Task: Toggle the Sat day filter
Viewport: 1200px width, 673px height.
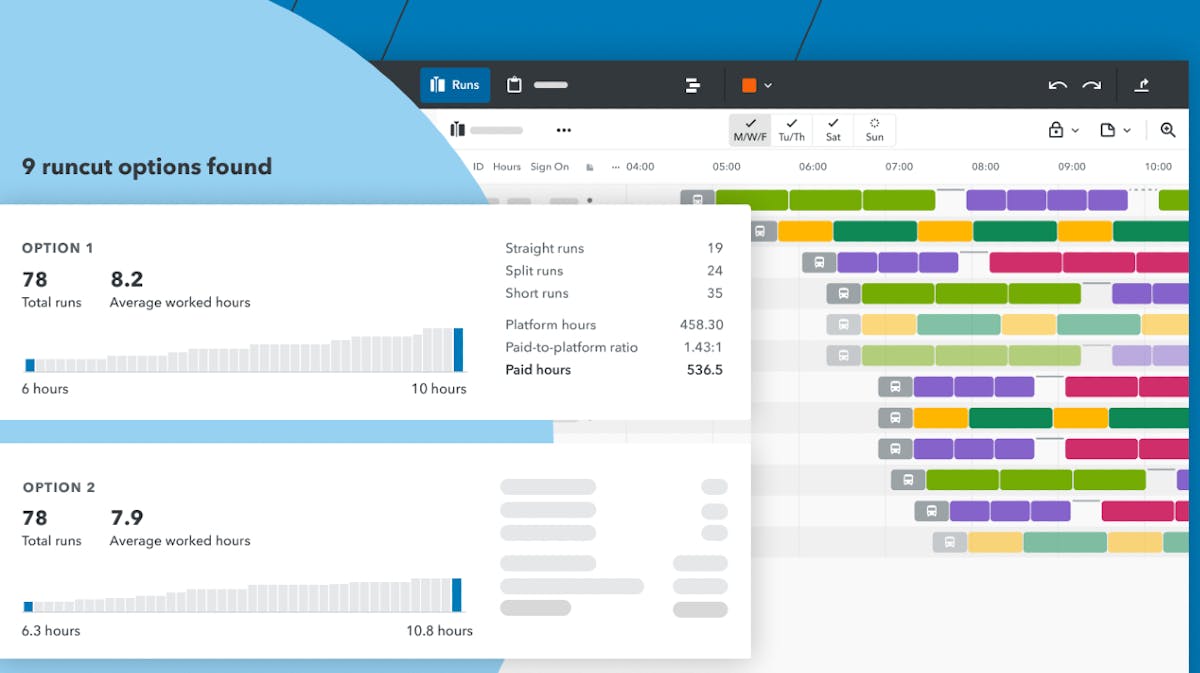Action: click(833, 129)
